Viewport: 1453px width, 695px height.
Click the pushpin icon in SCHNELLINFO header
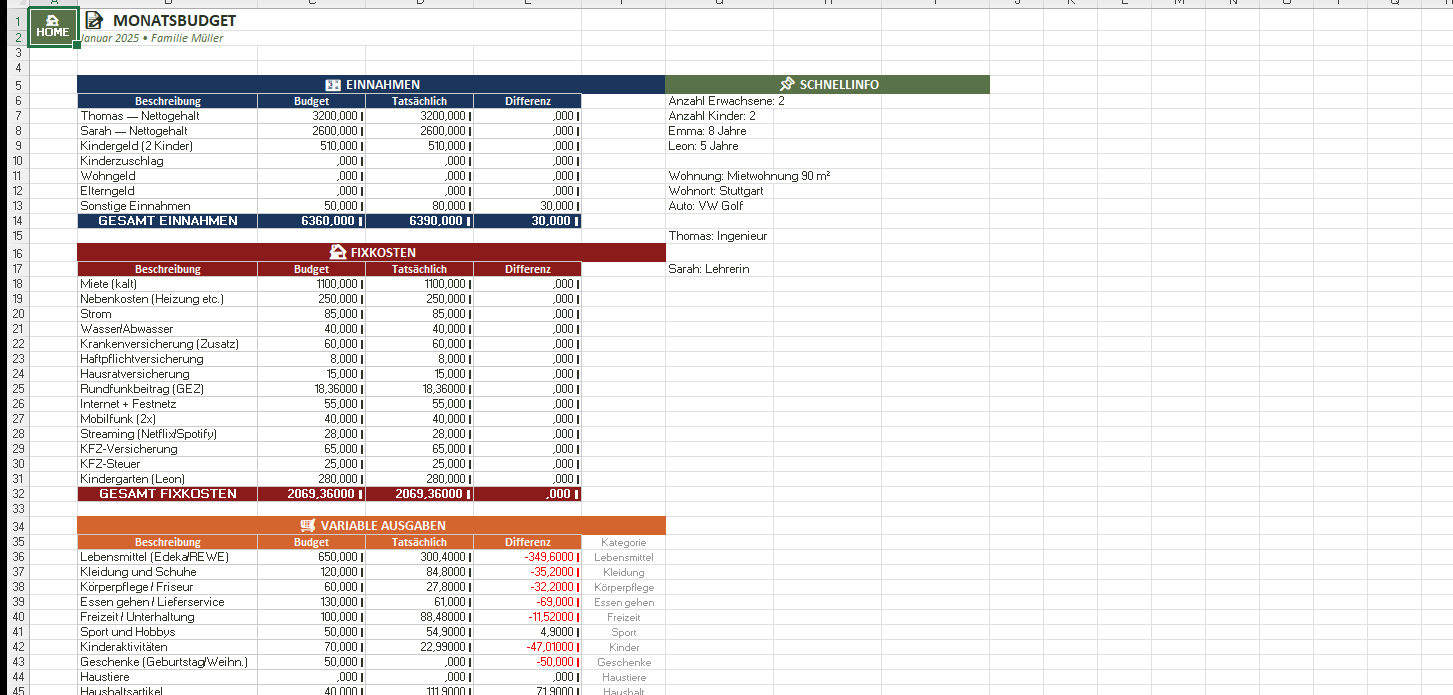[x=786, y=85]
